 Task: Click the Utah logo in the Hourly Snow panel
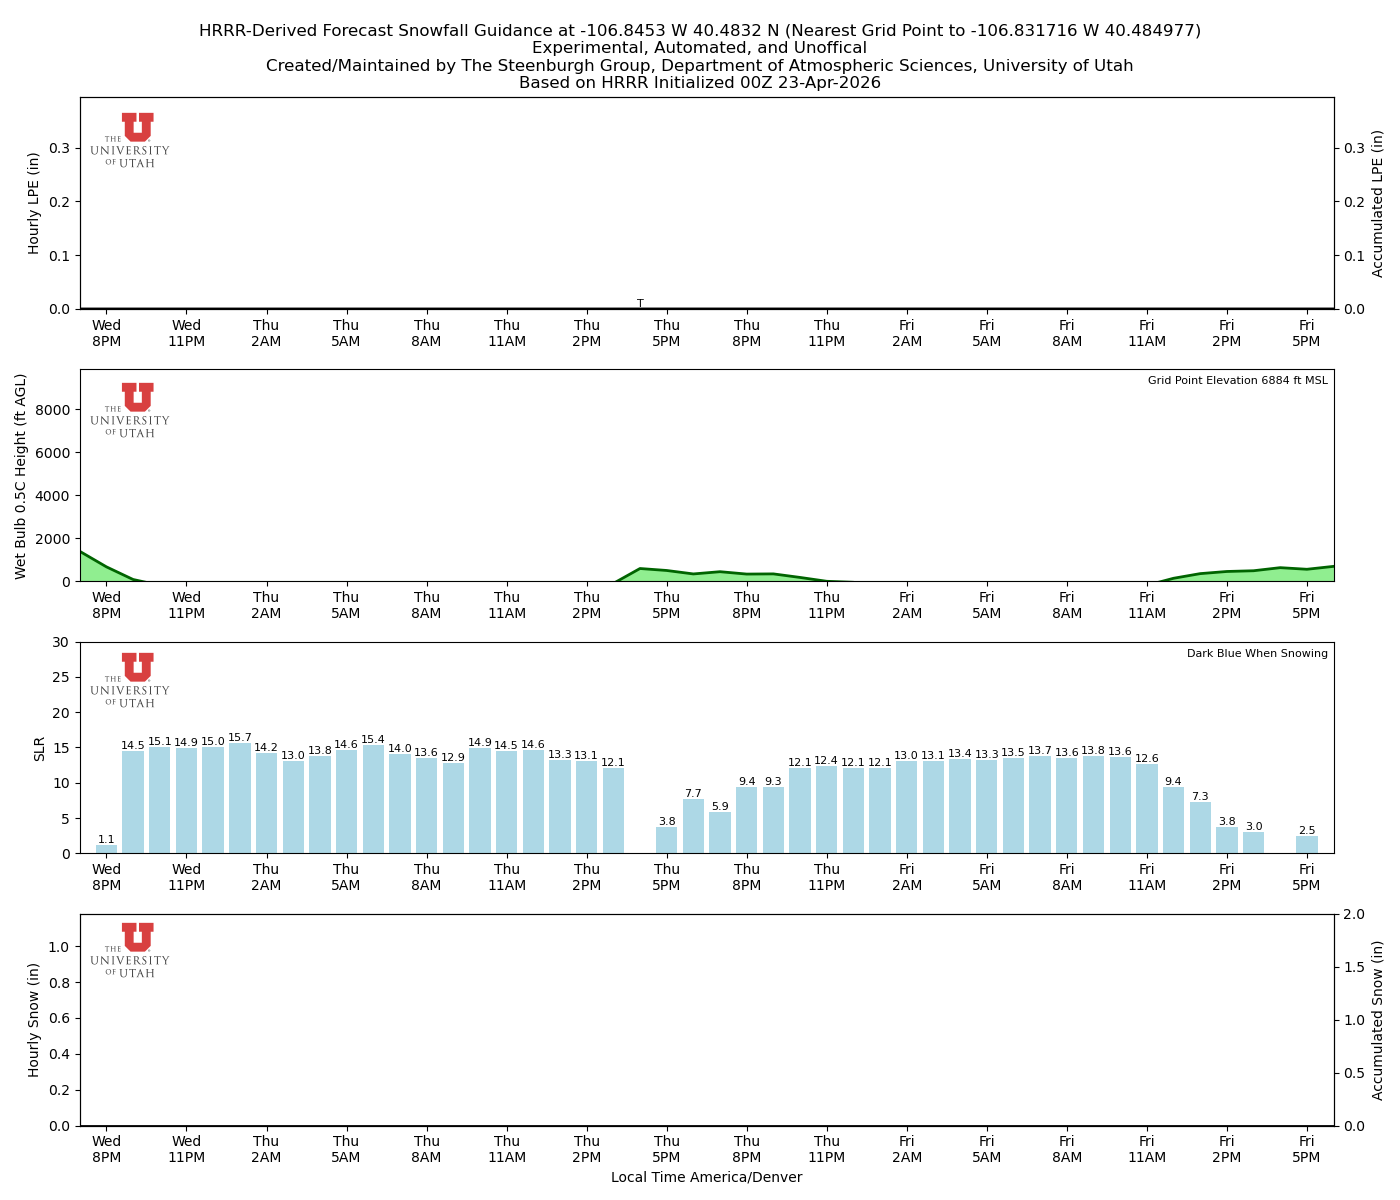tap(131, 950)
